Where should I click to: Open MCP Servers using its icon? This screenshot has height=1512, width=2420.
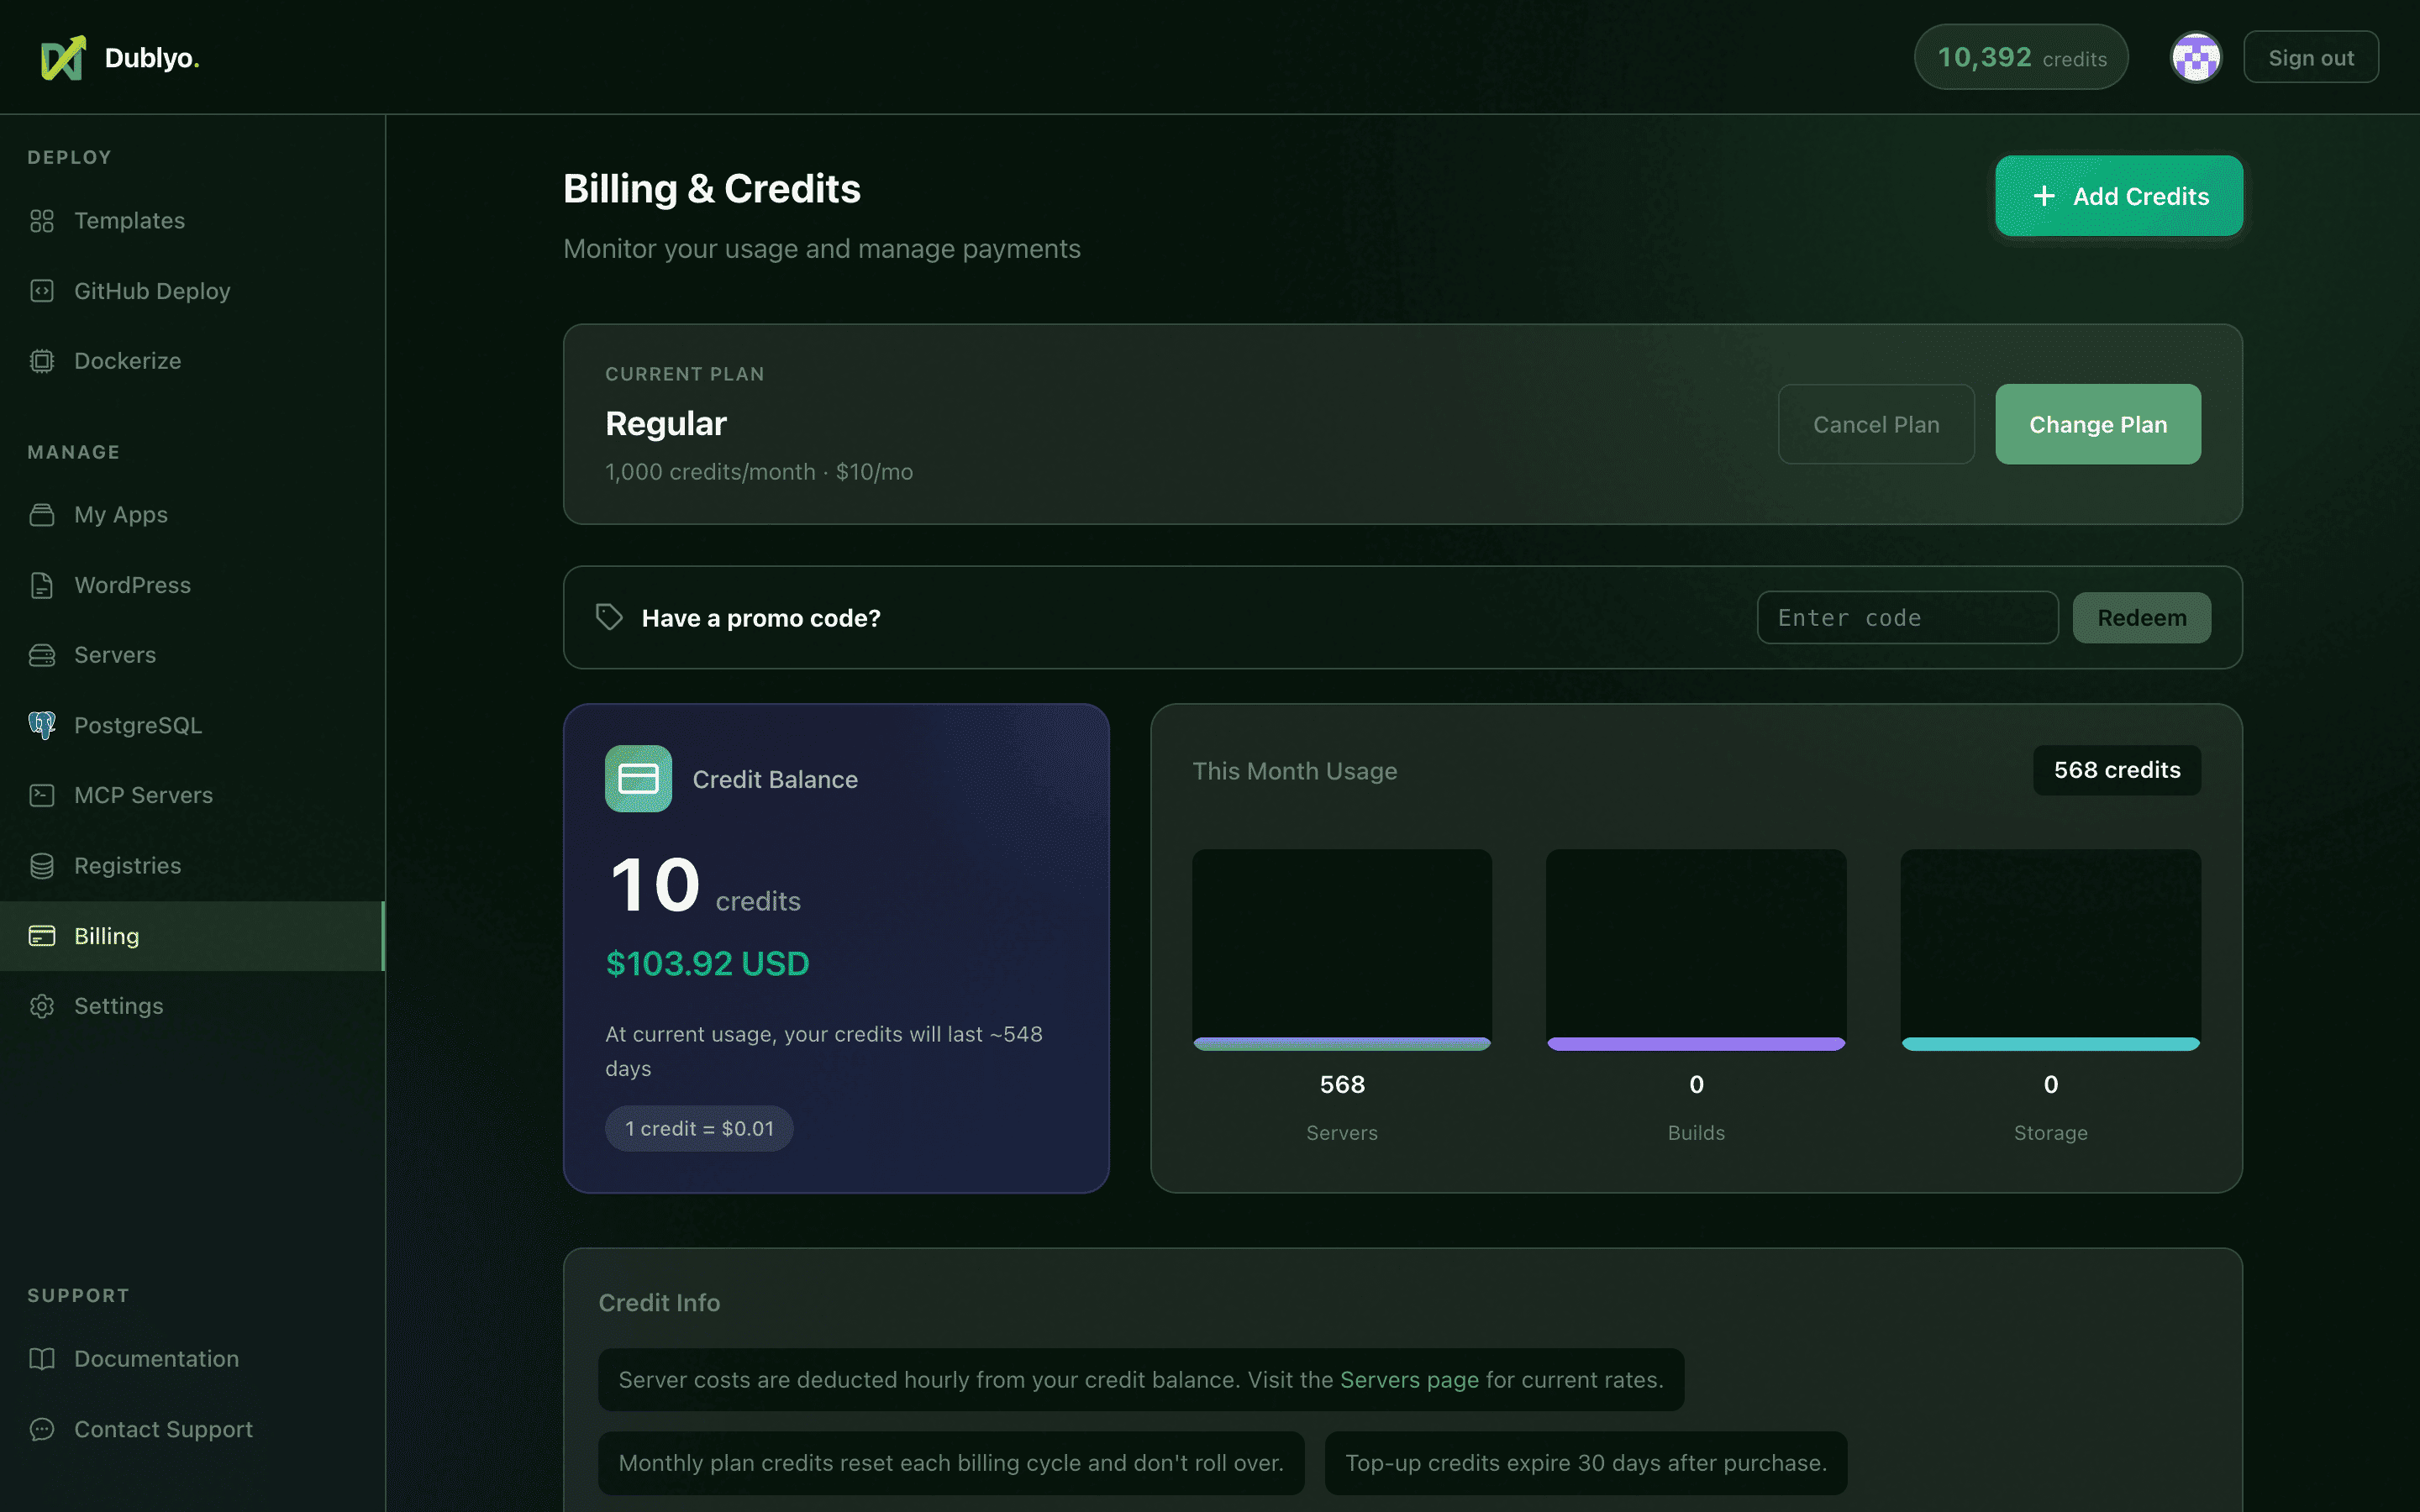[x=42, y=795]
